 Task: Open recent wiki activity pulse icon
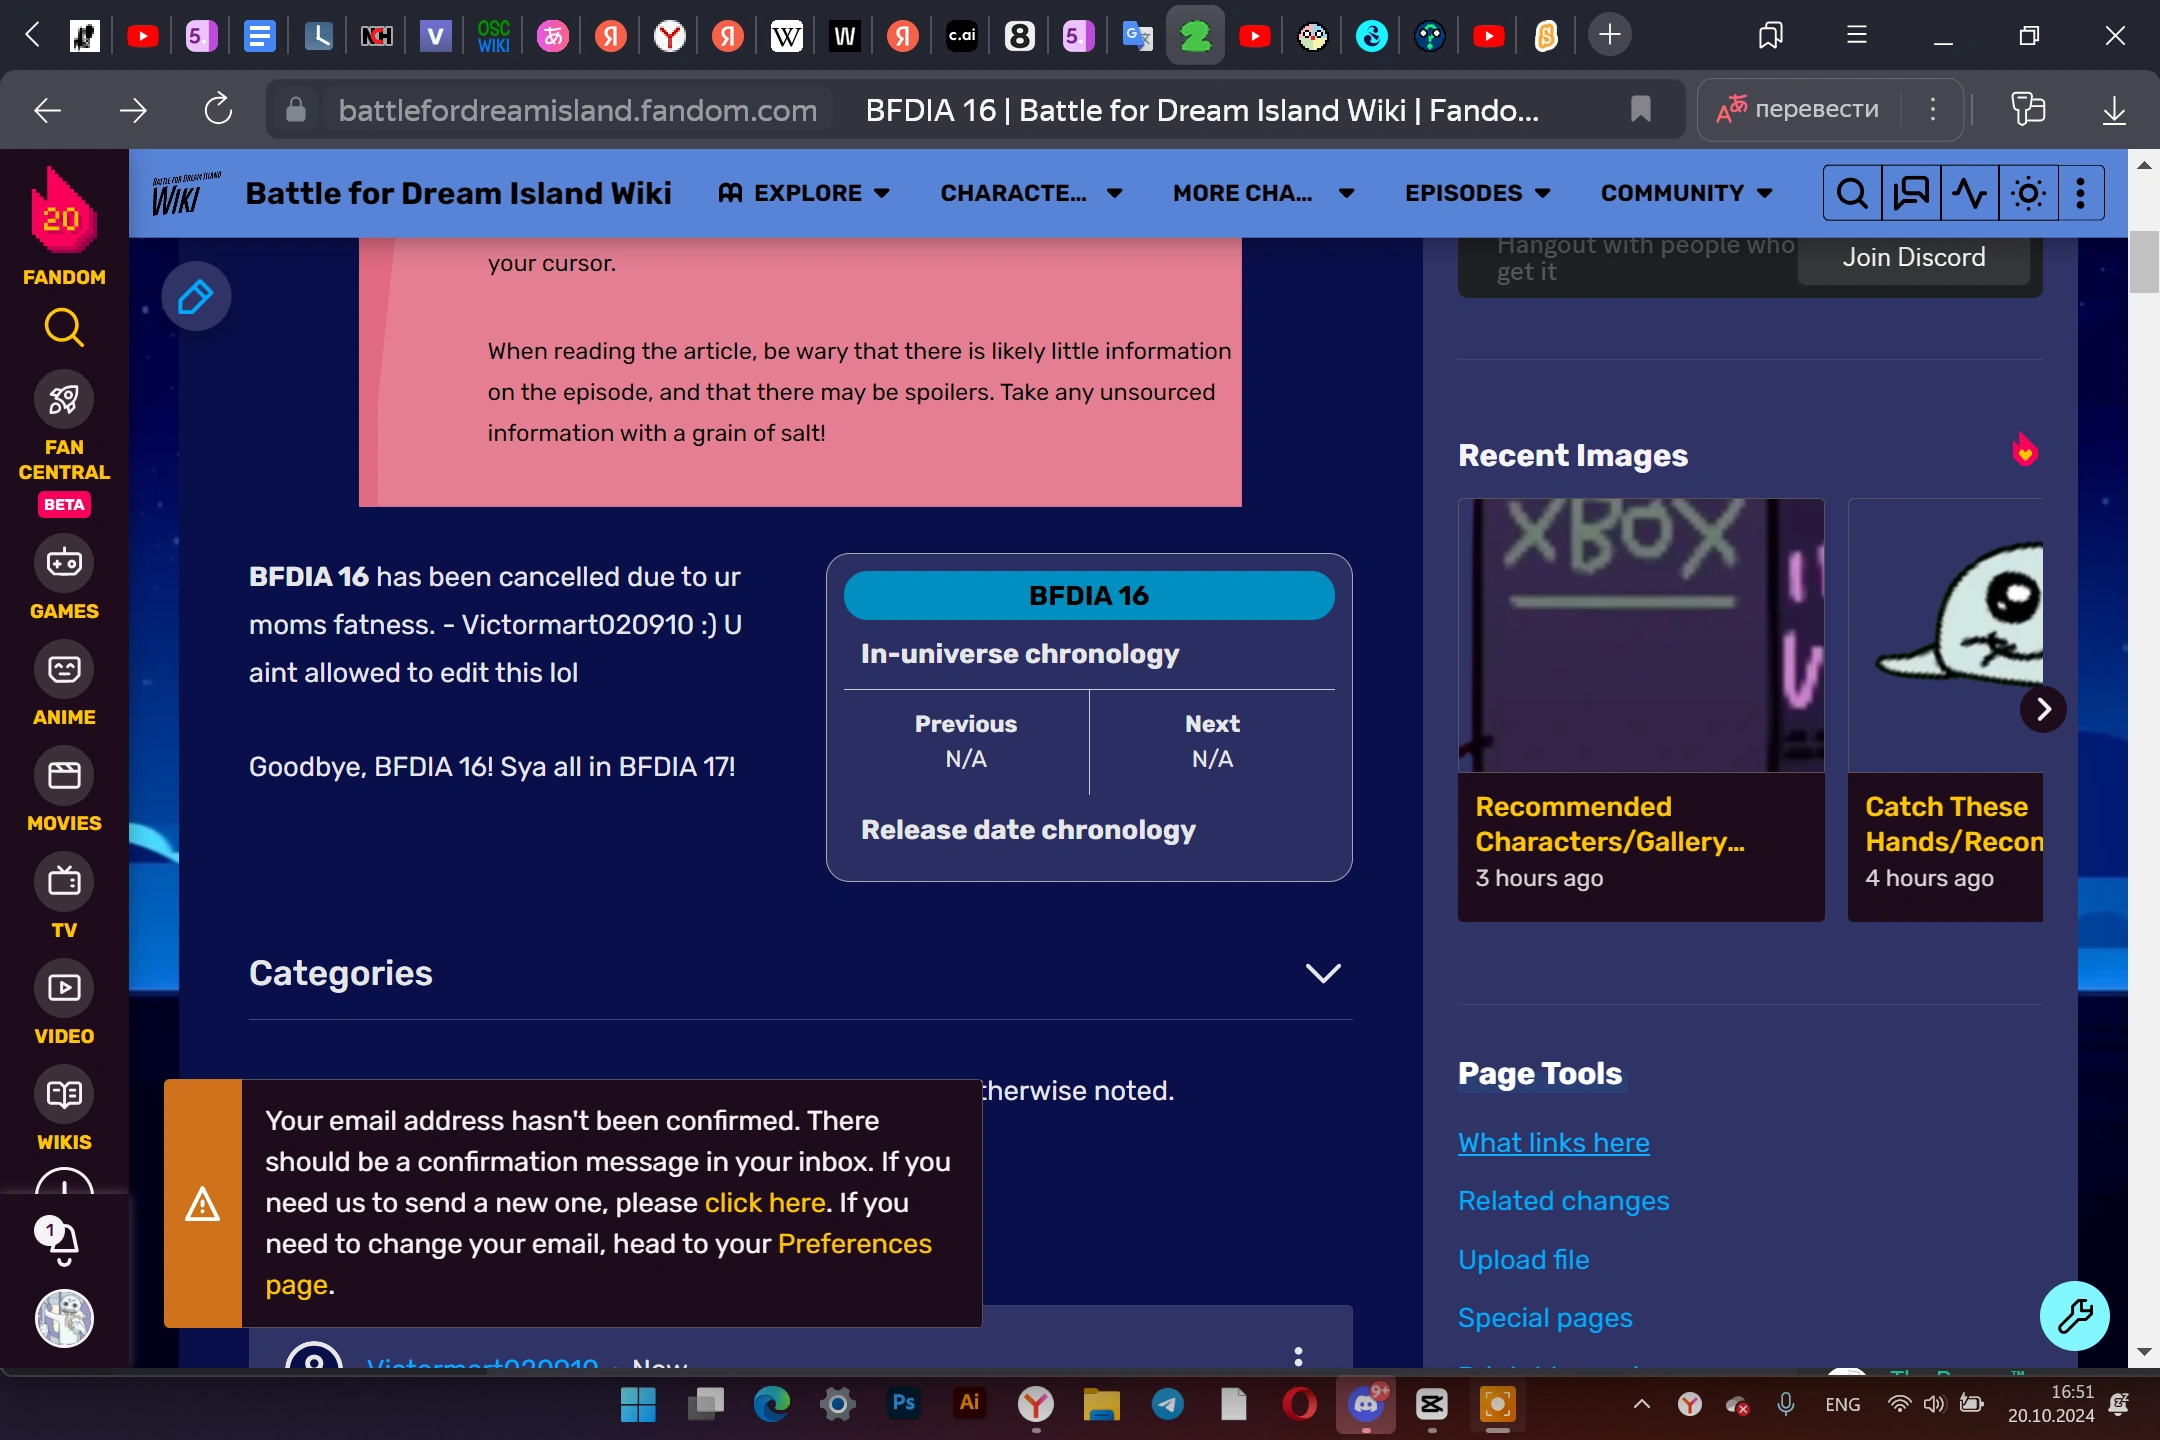tap(1969, 193)
